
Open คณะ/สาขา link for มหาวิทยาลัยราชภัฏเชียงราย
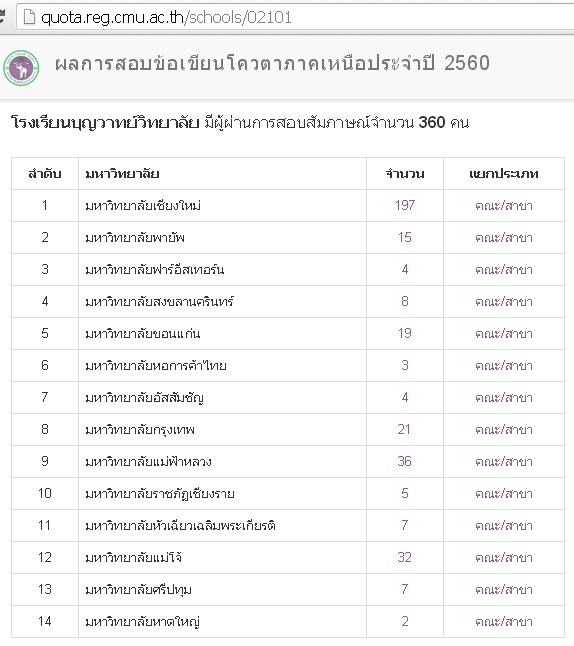(504, 493)
